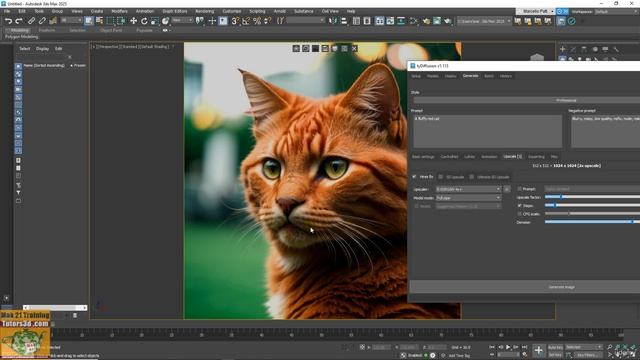This screenshot has height=360, width=640.
Task: Toggle the Percent Snap icon
Action: 257,21
